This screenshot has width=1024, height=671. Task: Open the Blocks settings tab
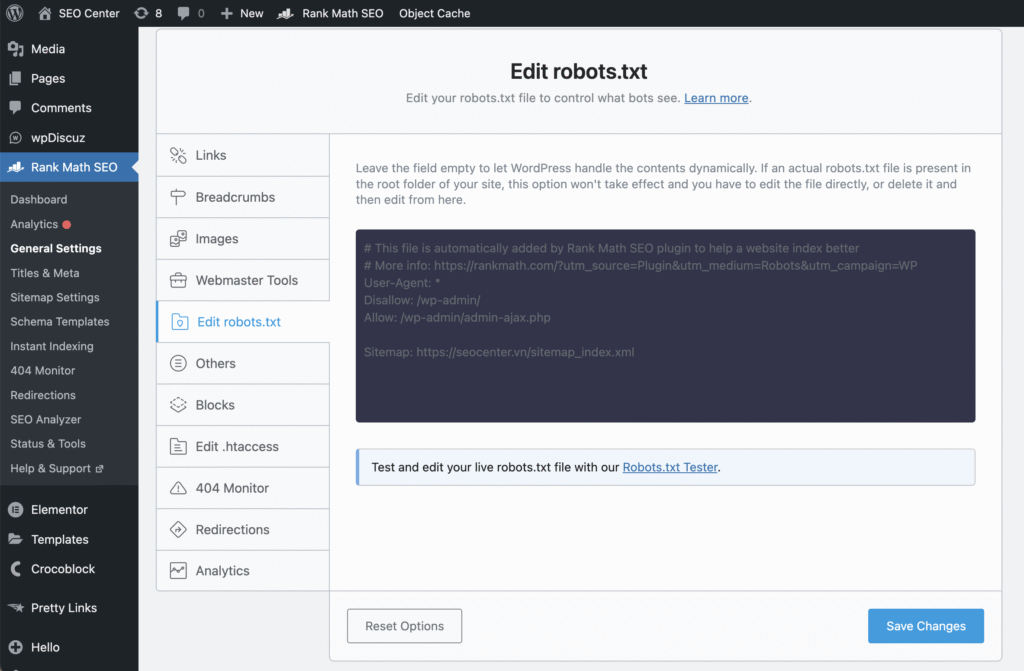click(x=215, y=405)
